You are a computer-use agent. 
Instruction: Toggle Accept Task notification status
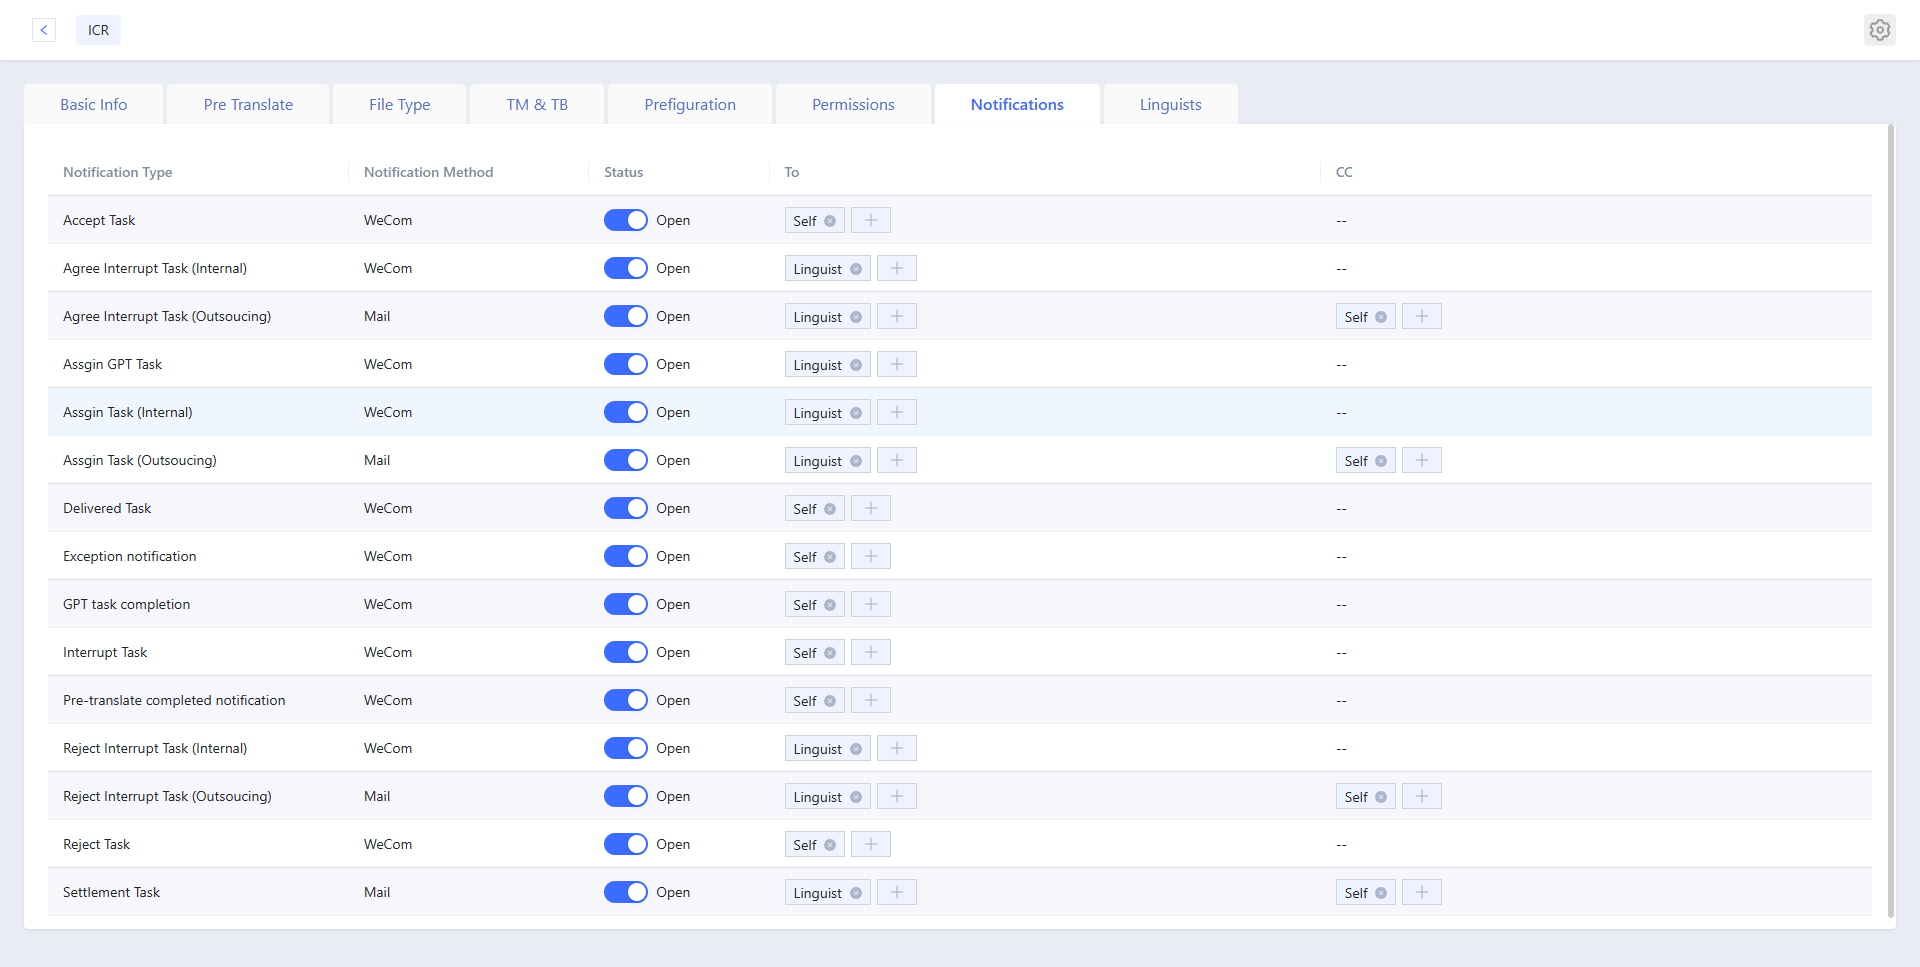click(x=626, y=220)
